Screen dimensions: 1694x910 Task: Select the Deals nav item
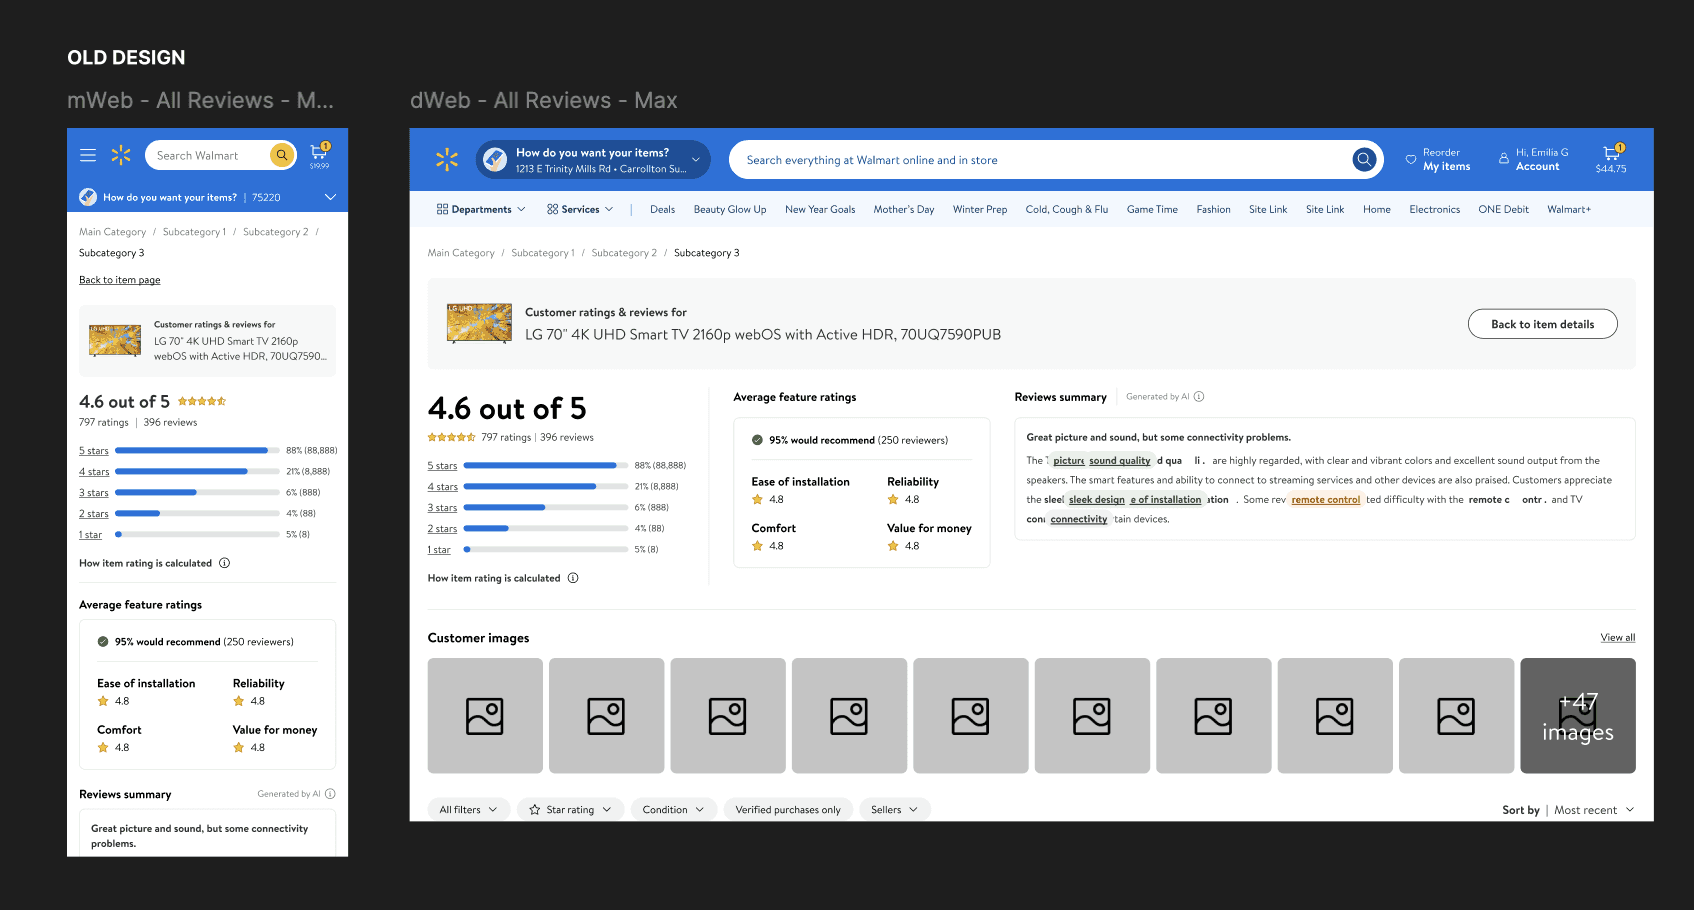coord(662,209)
